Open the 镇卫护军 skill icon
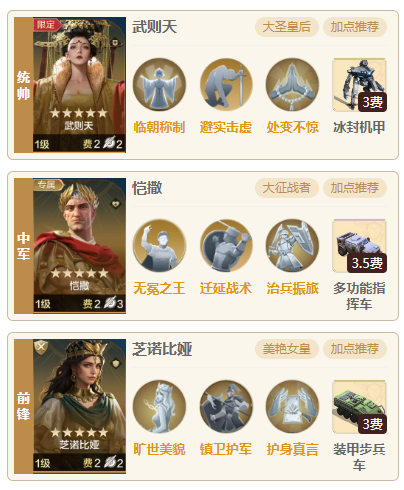 [226, 407]
